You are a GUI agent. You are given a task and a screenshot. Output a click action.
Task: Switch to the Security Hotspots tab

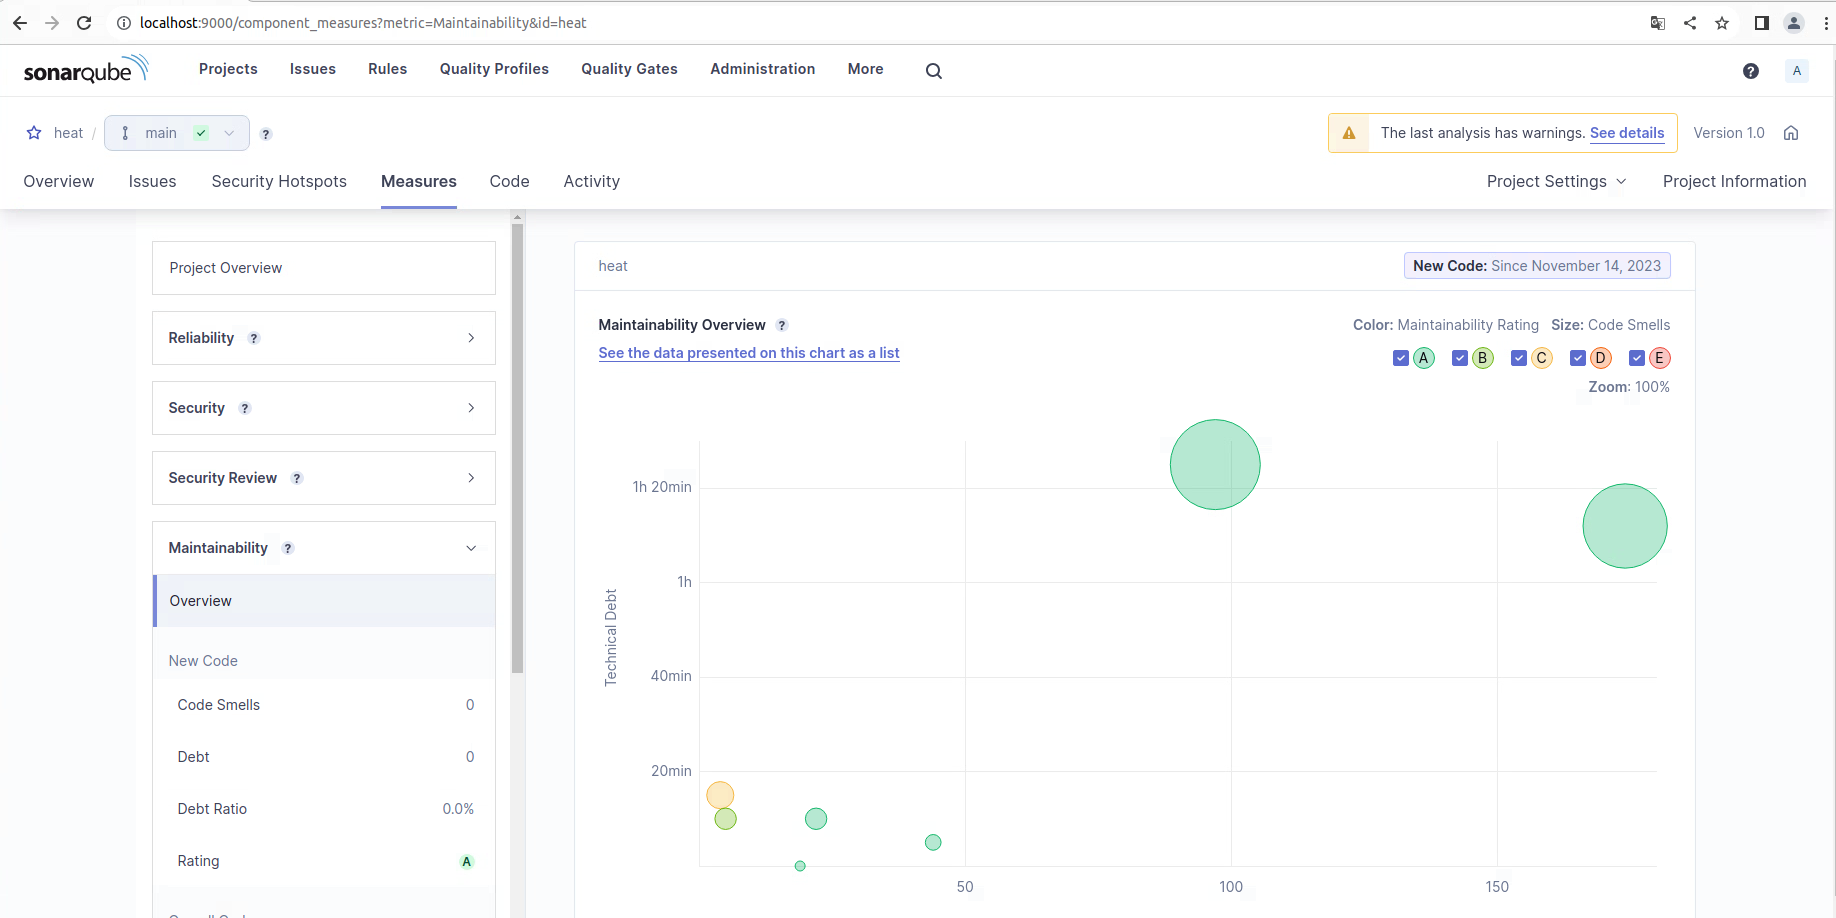279,181
